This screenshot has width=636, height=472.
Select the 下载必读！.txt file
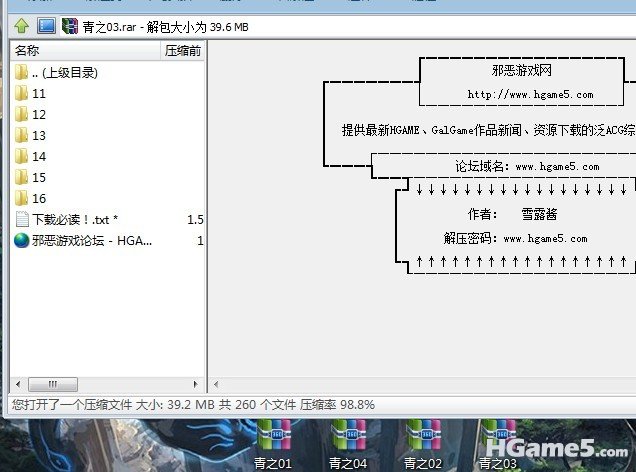[x=74, y=219]
